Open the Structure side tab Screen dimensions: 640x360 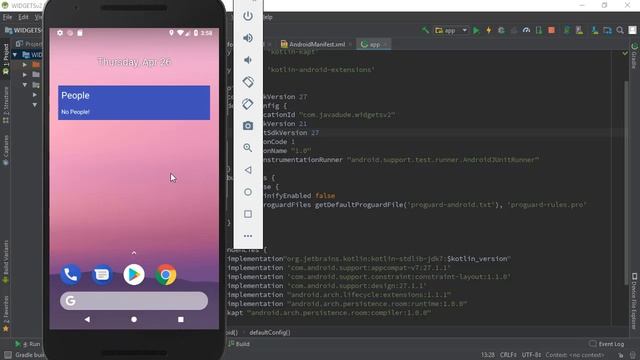pos(6,104)
